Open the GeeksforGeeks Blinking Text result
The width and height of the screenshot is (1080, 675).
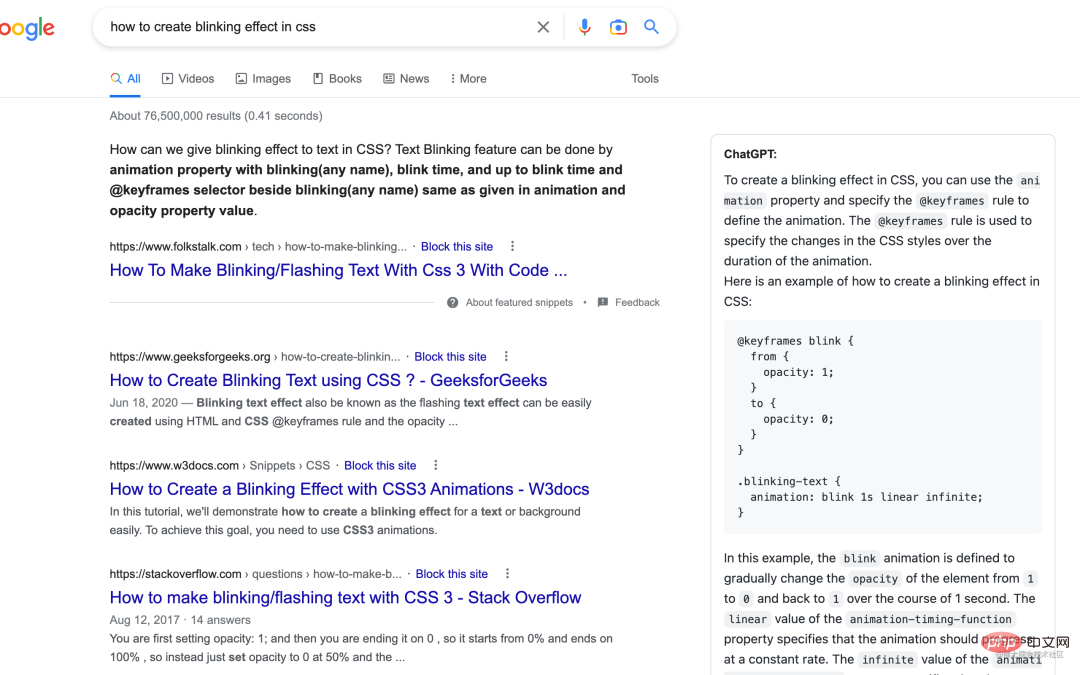click(x=328, y=380)
